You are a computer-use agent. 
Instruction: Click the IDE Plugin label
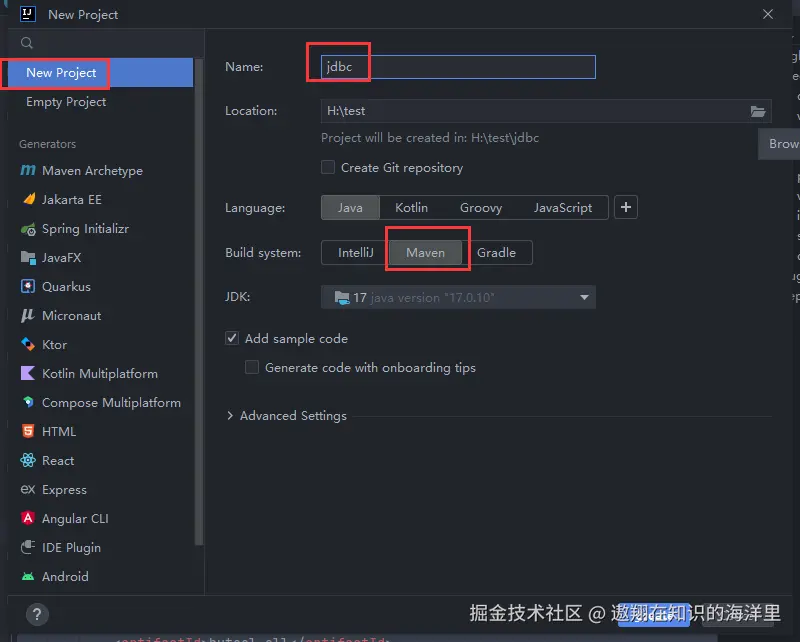[71, 548]
